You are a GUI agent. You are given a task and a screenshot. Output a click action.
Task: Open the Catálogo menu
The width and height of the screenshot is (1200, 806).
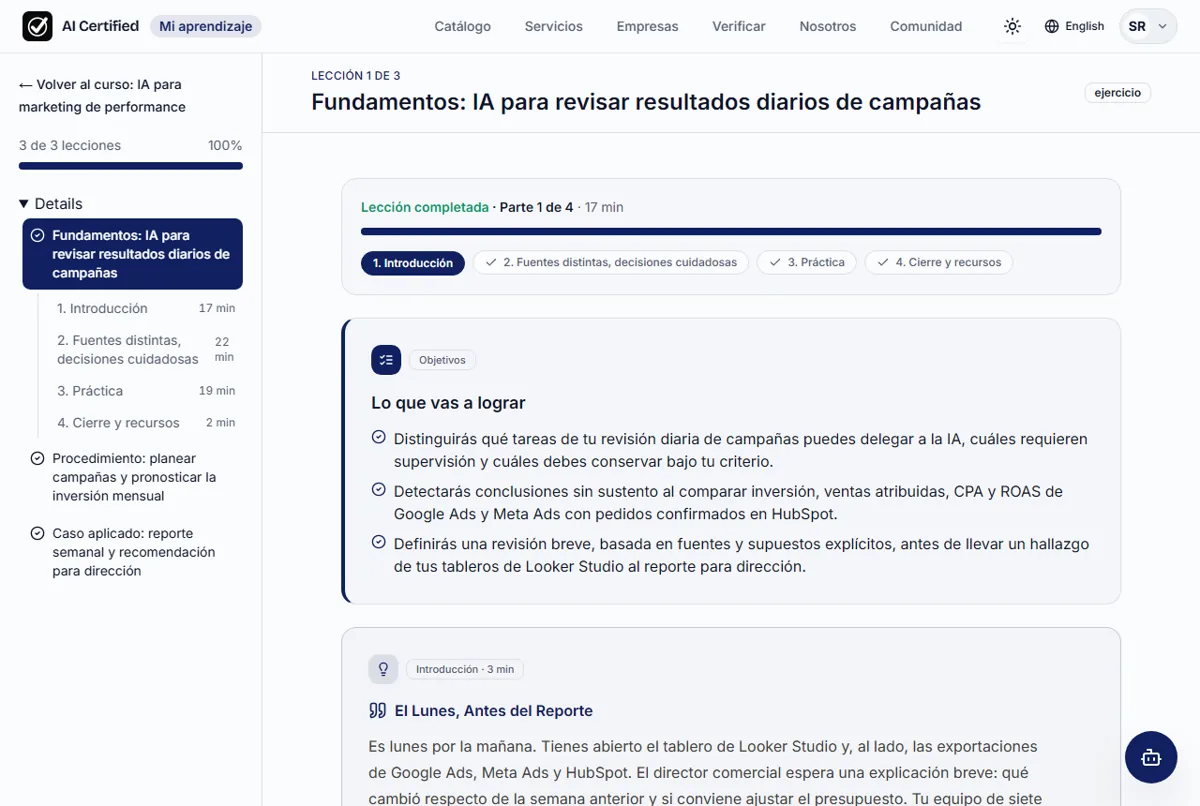tap(462, 26)
